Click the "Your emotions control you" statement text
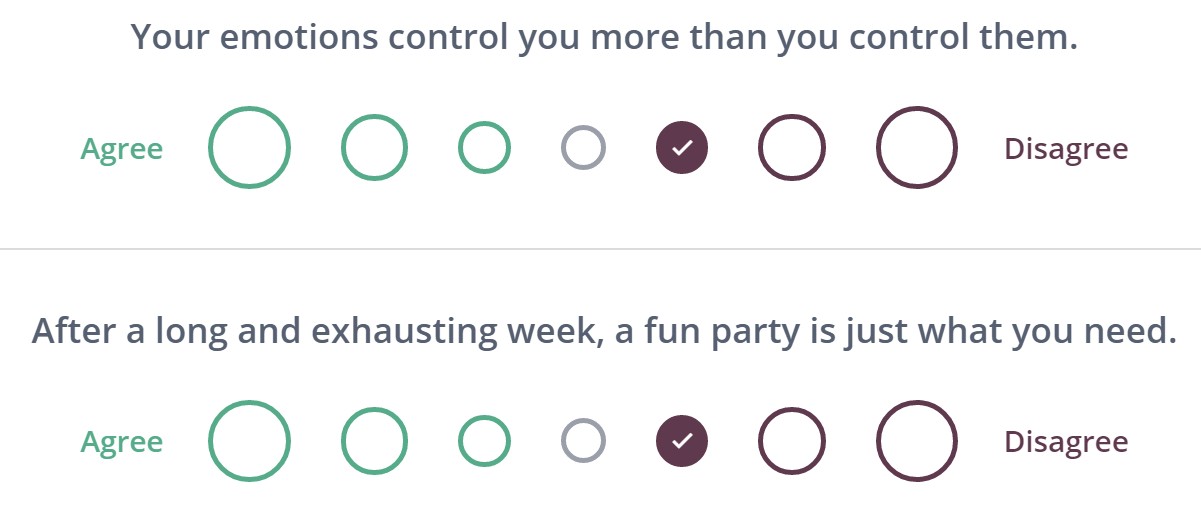Image resolution: width=1201 pixels, height=529 pixels. (x=604, y=38)
